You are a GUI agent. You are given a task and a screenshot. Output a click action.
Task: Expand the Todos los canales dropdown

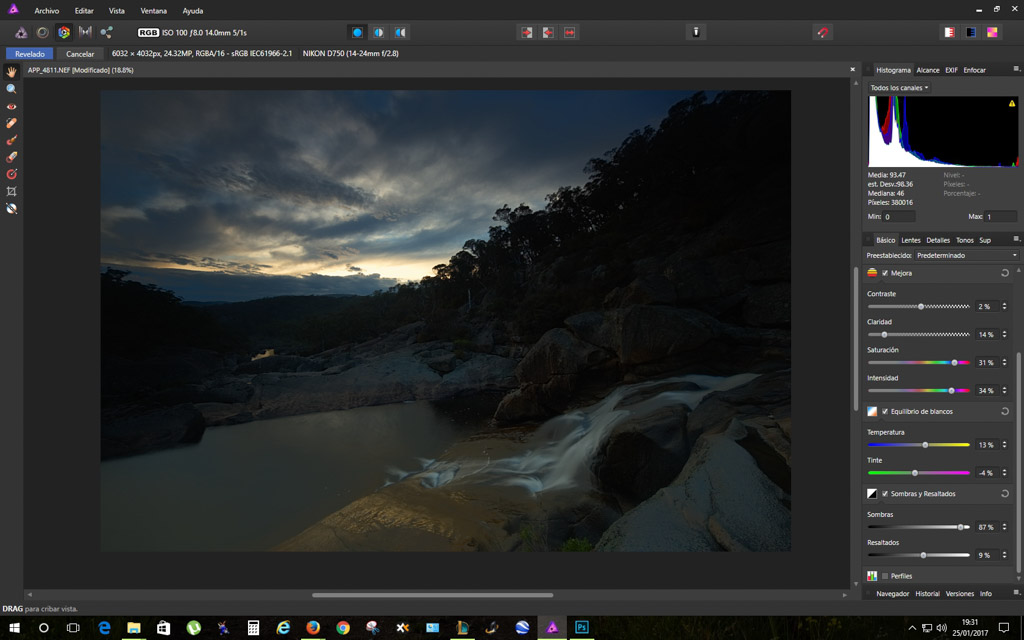pyautogui.click(x=899, y=88)
